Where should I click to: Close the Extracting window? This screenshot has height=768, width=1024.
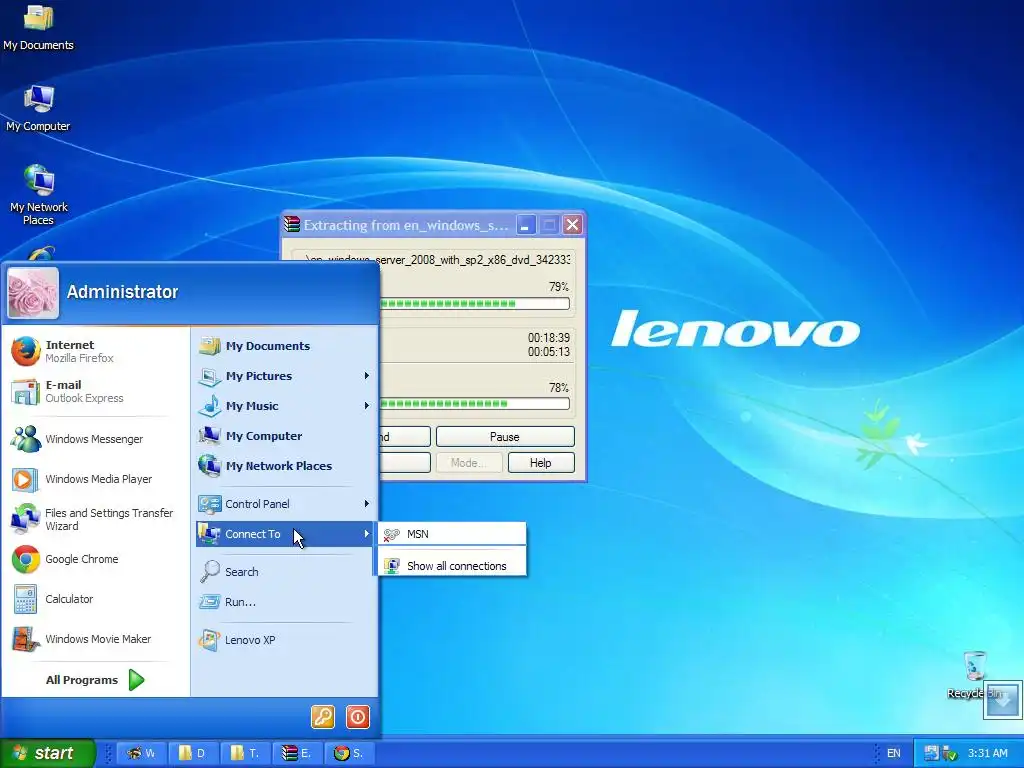(x=572, y=225)
